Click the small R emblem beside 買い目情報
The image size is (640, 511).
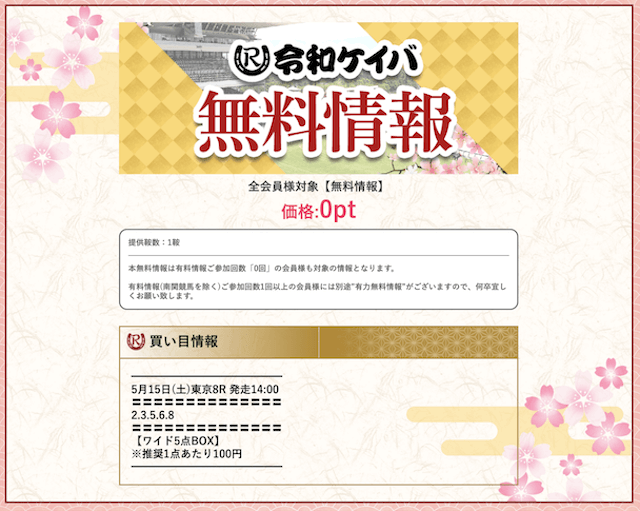(136, 341)
